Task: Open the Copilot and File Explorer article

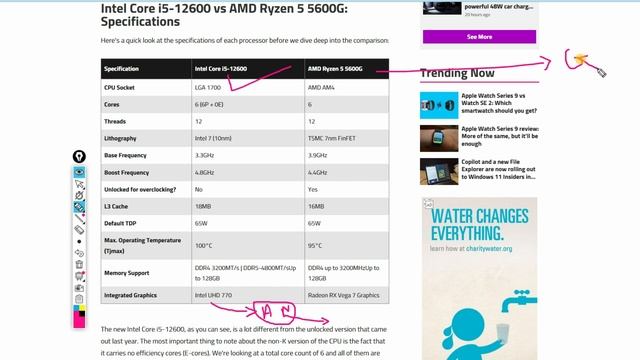Action: click(498, 169)
